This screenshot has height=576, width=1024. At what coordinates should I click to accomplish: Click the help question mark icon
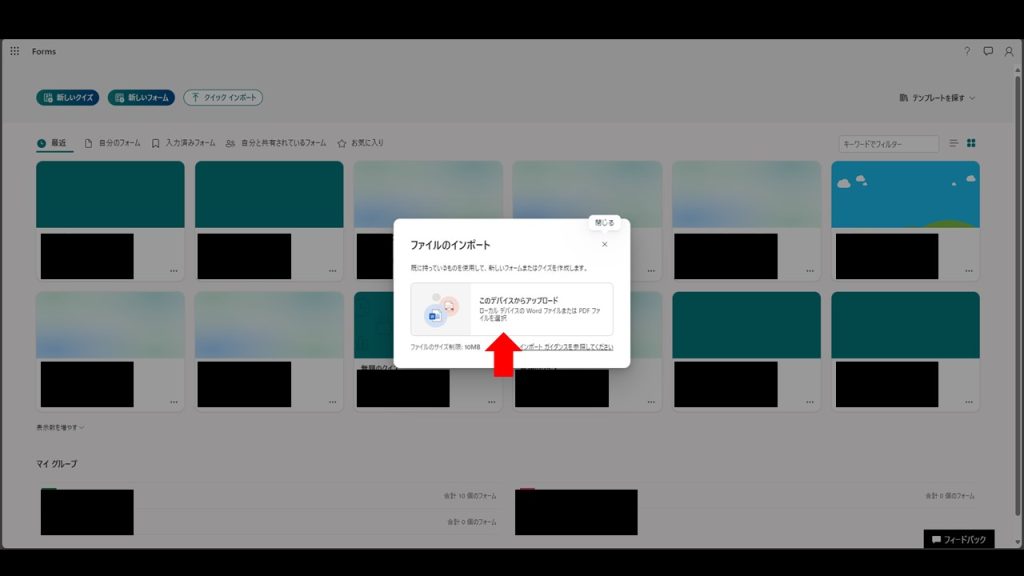tap(967, 51)
